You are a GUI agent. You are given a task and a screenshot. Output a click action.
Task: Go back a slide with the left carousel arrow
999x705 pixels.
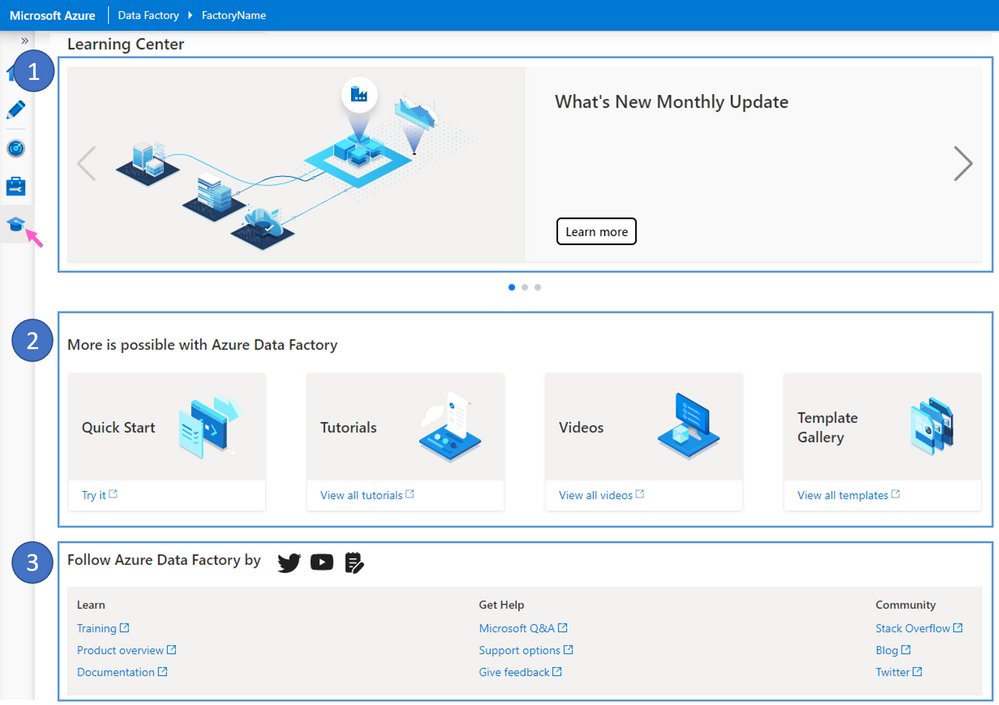(x=87, y=163)
